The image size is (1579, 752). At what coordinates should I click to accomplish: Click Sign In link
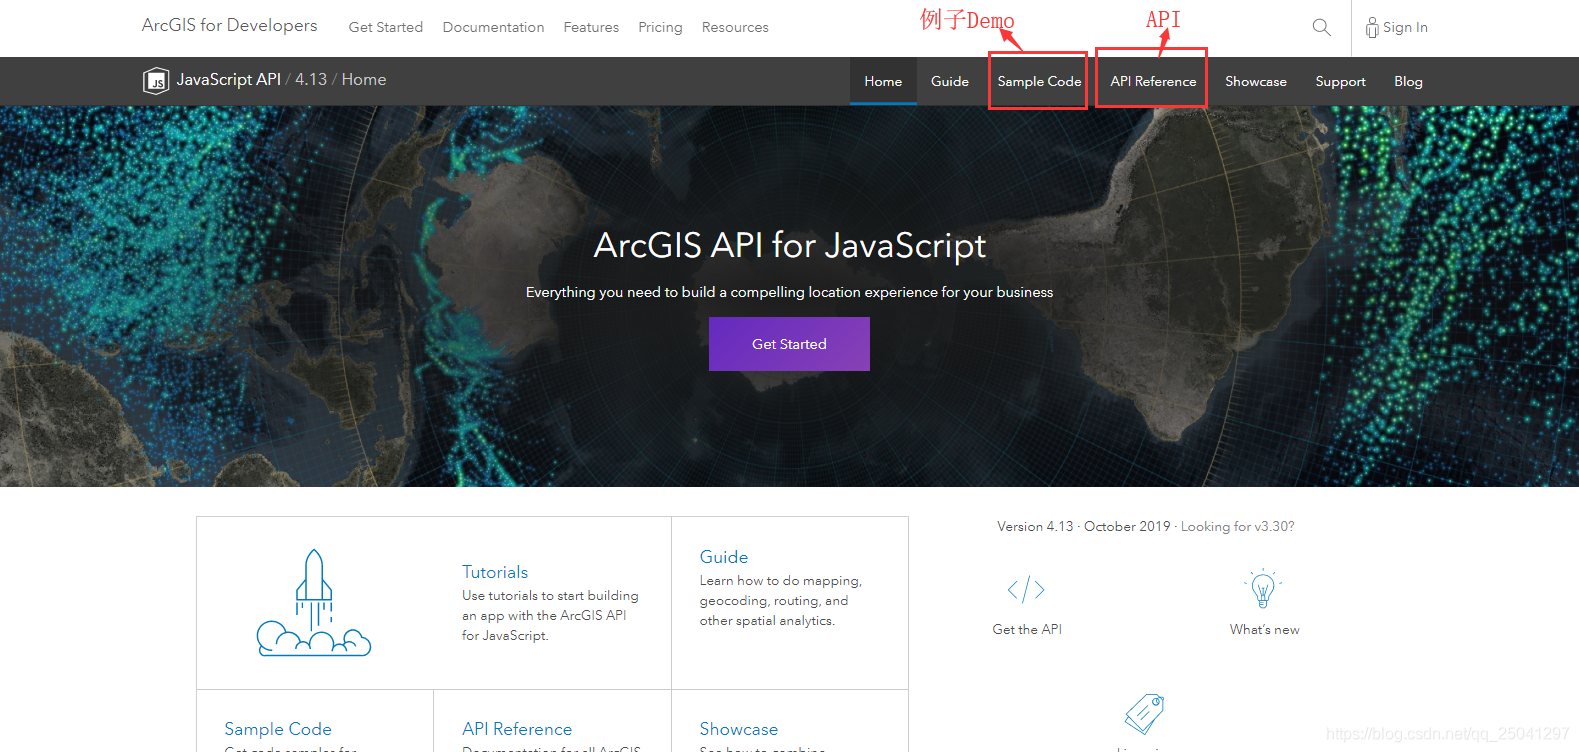tap(1405, 27)
